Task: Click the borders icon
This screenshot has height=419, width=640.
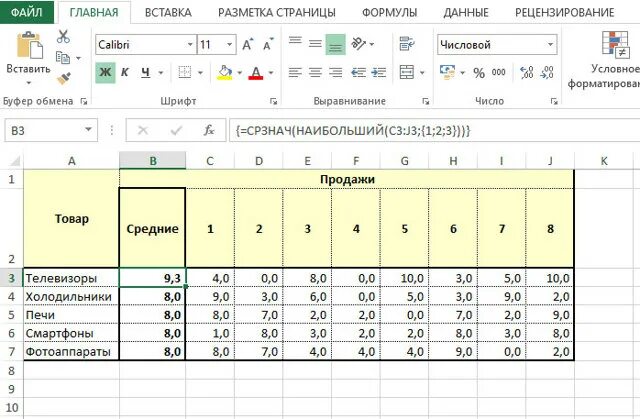Action: tap(184, 73)
